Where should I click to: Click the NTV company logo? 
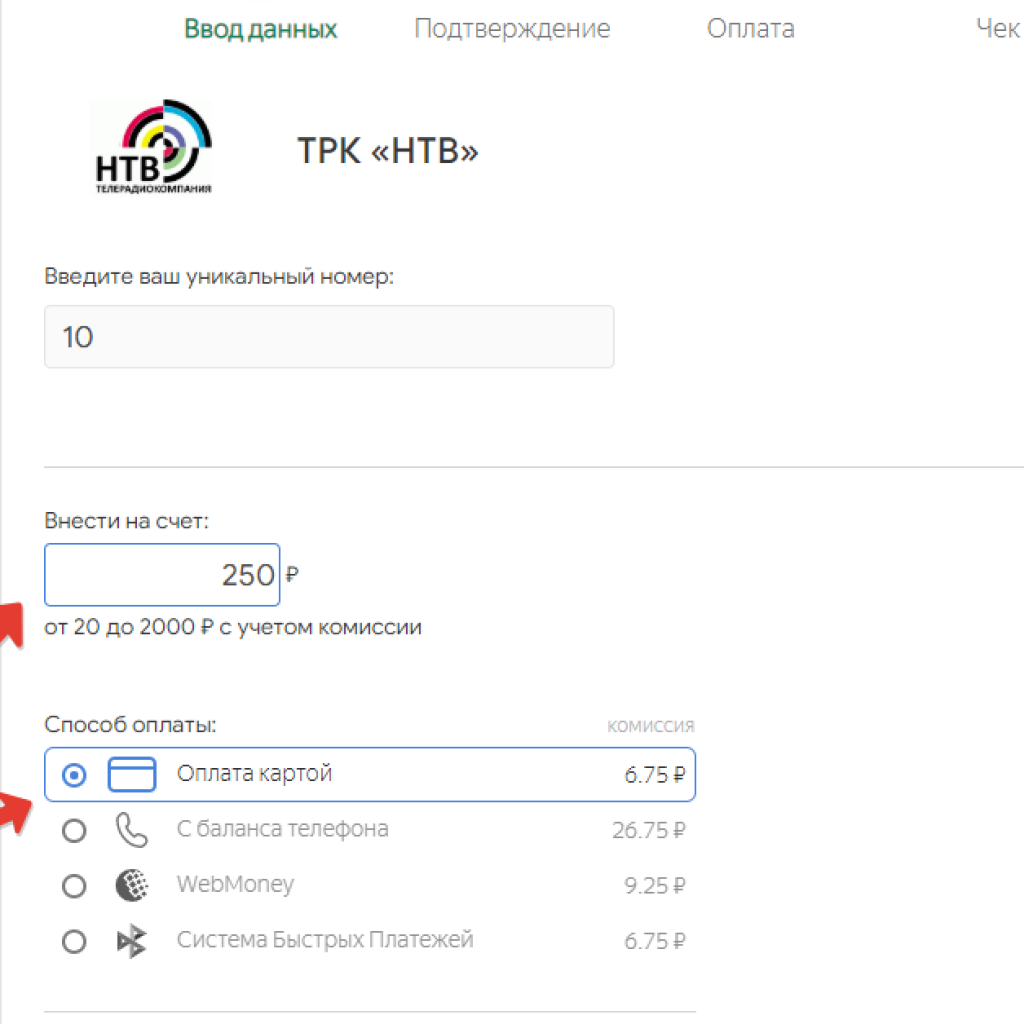pyautogui.click(x=153, y=147)
